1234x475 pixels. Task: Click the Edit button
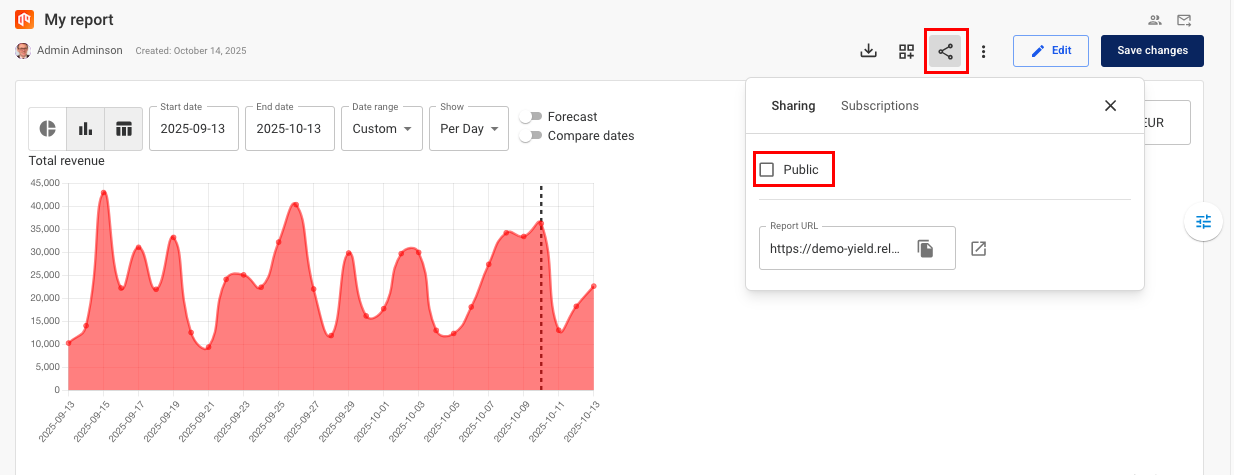[x=1050, y=51]
